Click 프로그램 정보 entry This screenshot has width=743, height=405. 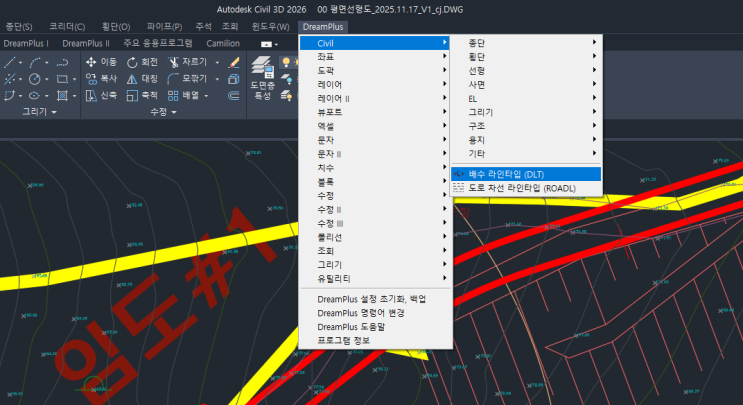[x=375, y=341]
